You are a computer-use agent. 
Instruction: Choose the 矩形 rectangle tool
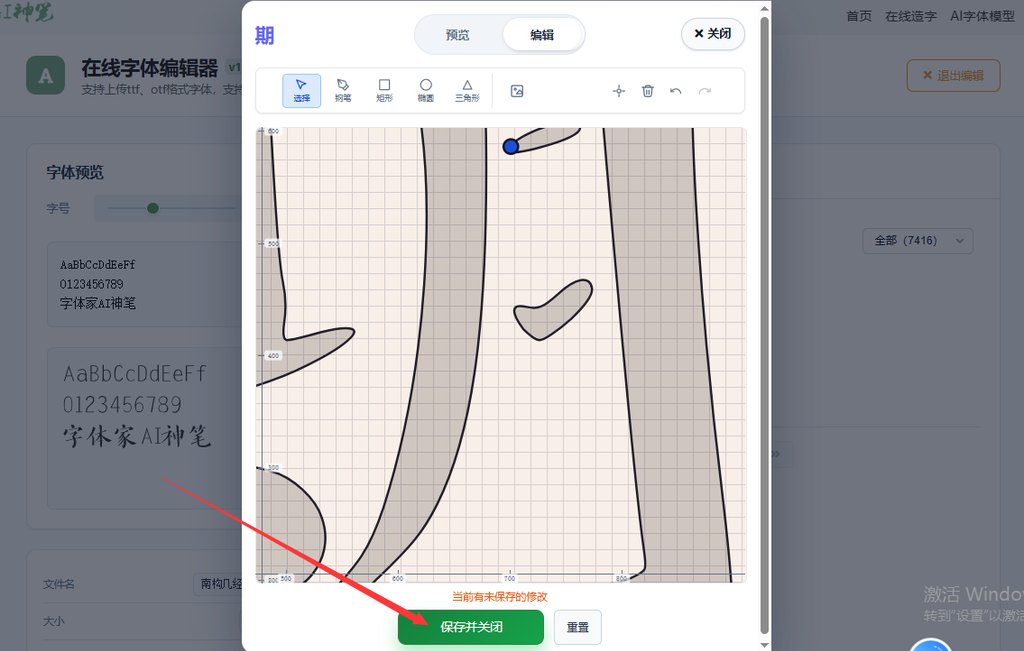click(384, 91)
